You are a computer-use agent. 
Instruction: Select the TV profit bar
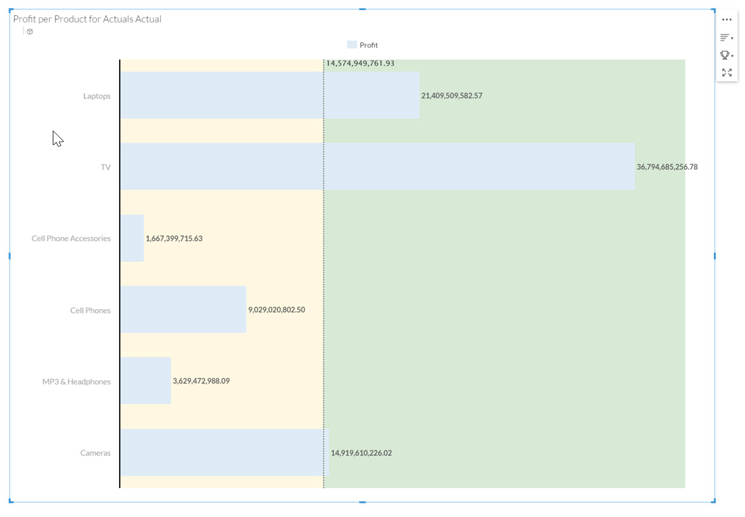(378, 166)
